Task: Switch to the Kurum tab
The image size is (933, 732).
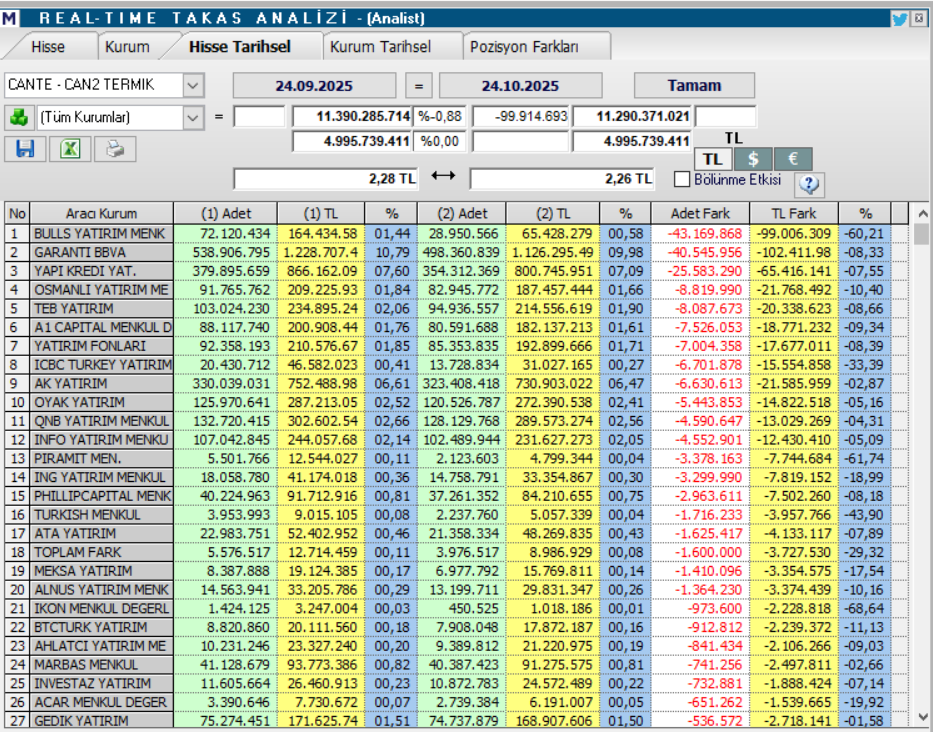Action: click(127, 46)
